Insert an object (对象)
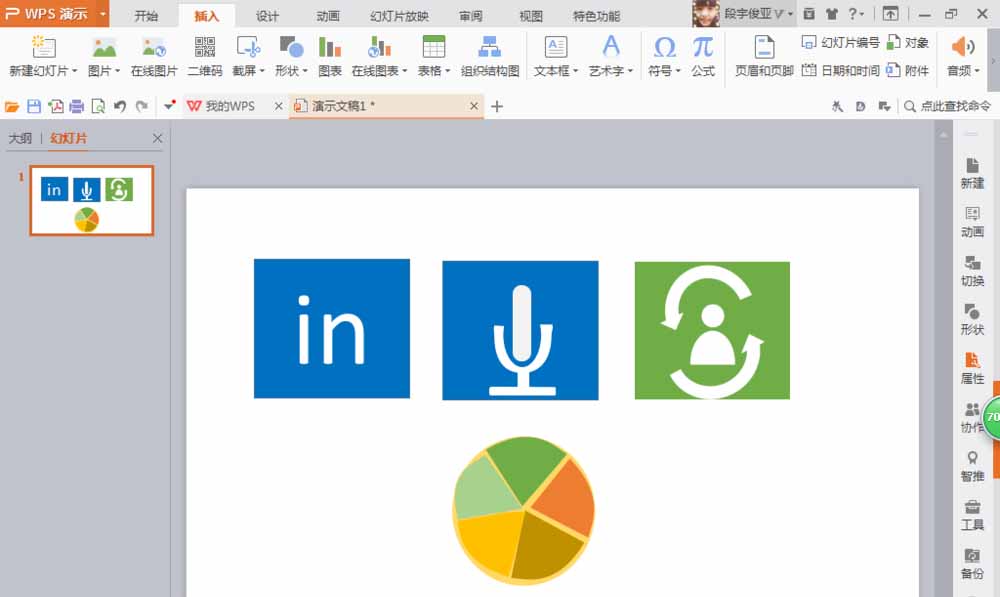This screenshot has width=1000, height=597. point(908,43)
